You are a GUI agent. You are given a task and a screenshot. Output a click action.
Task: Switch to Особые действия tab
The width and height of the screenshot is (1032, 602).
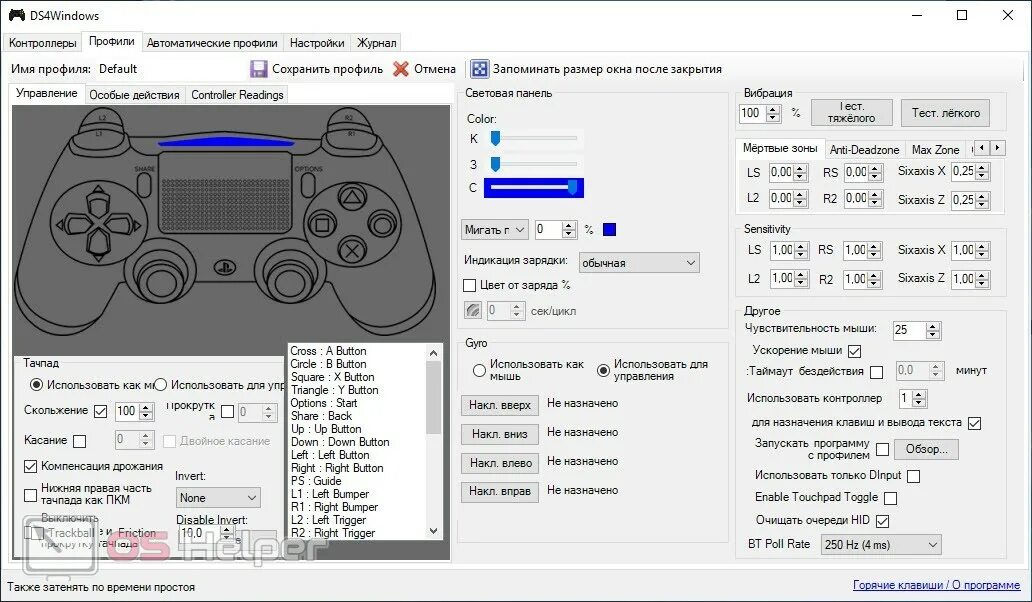point(134,95)
